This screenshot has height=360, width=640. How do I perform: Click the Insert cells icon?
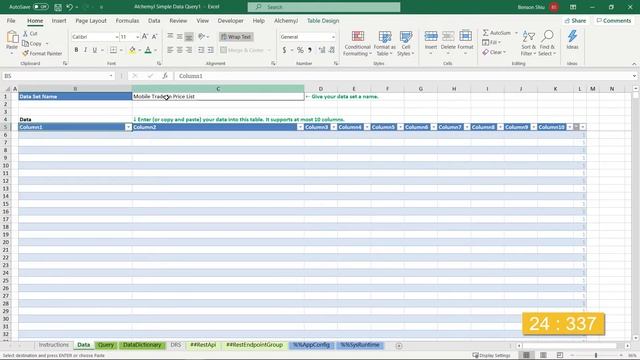tap(431, 37)
